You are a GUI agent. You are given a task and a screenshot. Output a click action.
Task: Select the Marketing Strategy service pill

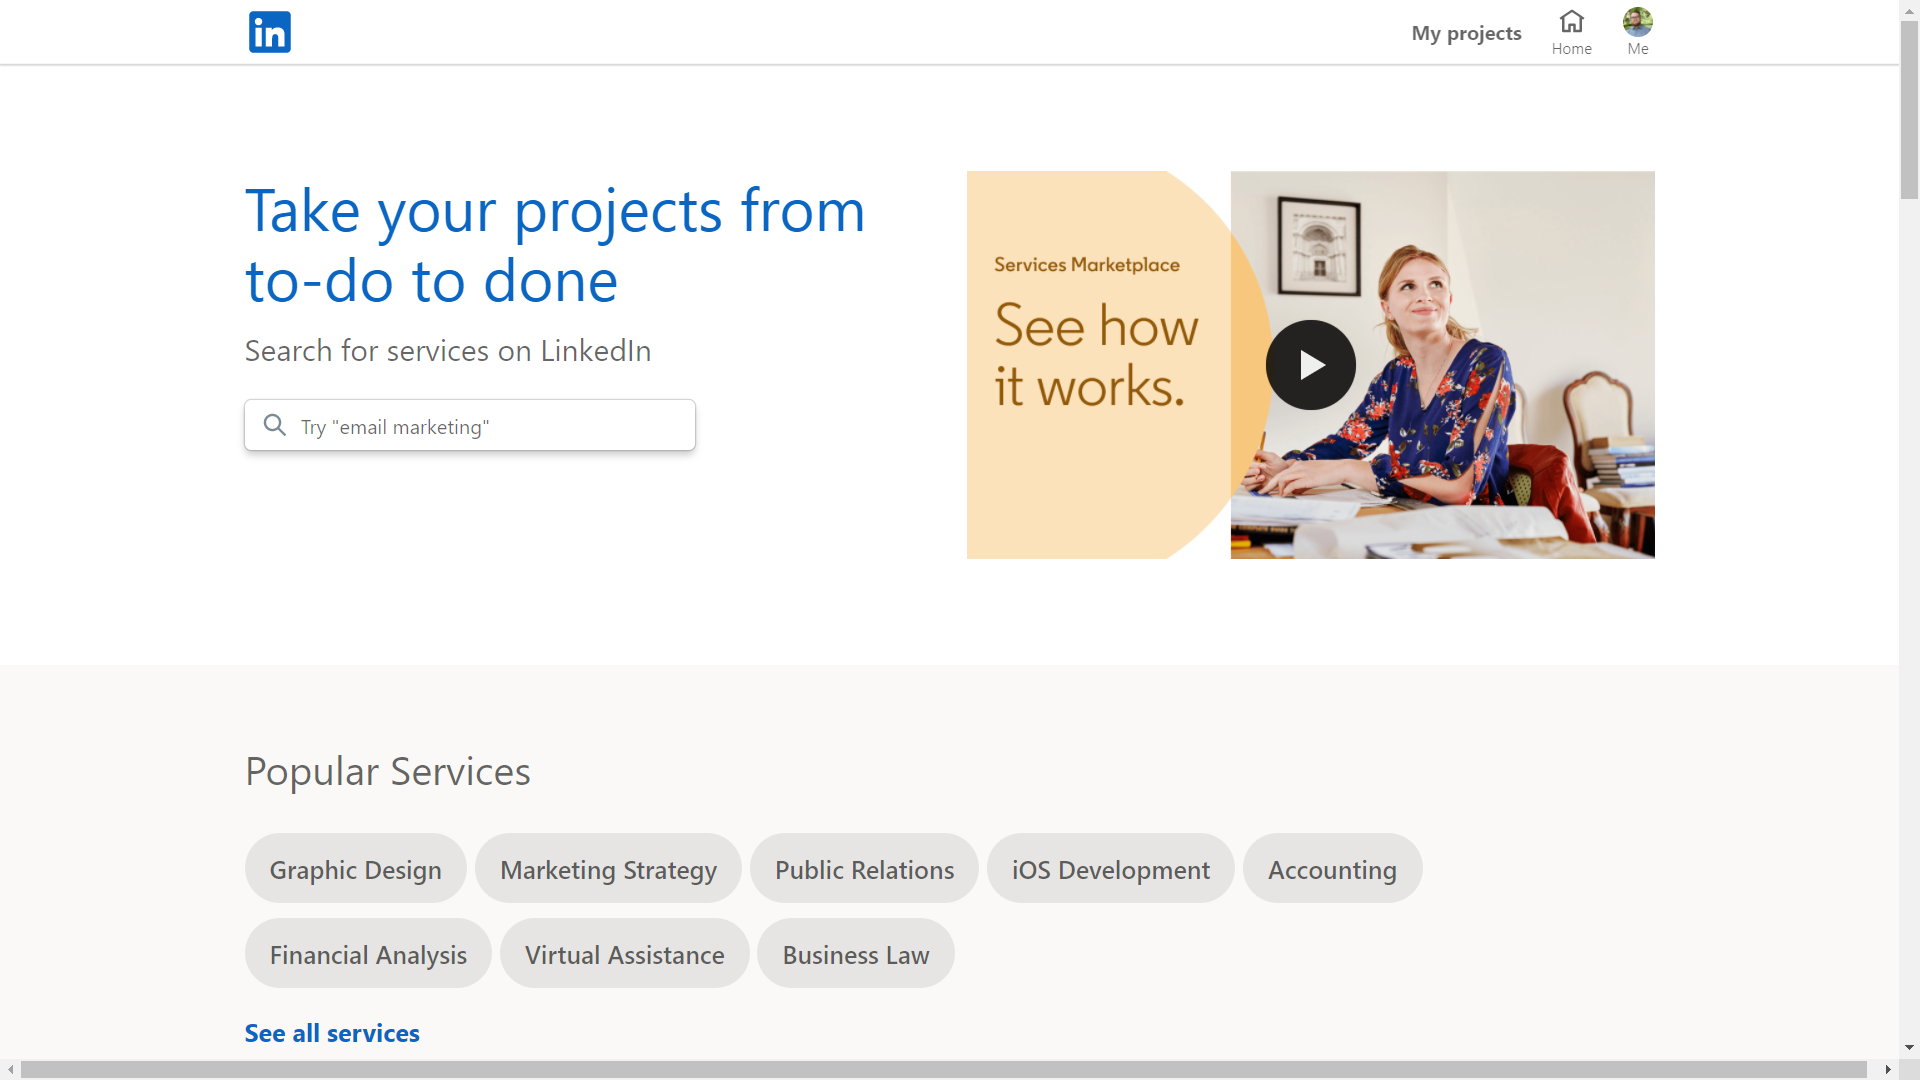608,869
